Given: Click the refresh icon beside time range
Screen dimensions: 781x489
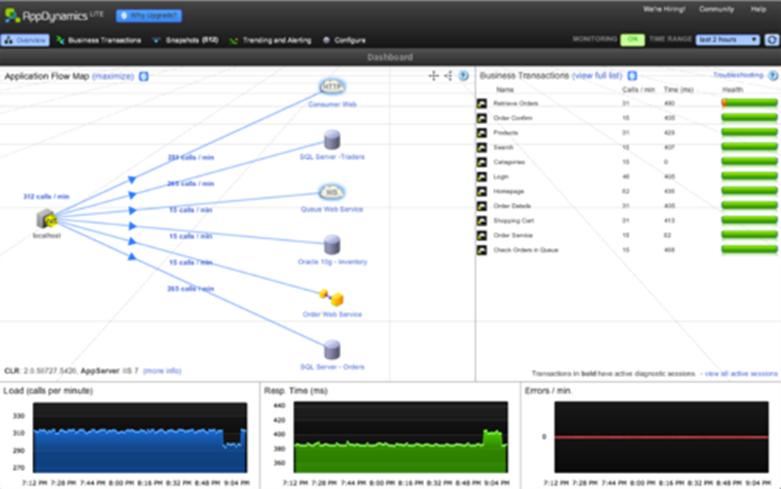Looking at the screenshot, I should coord(771,40).
